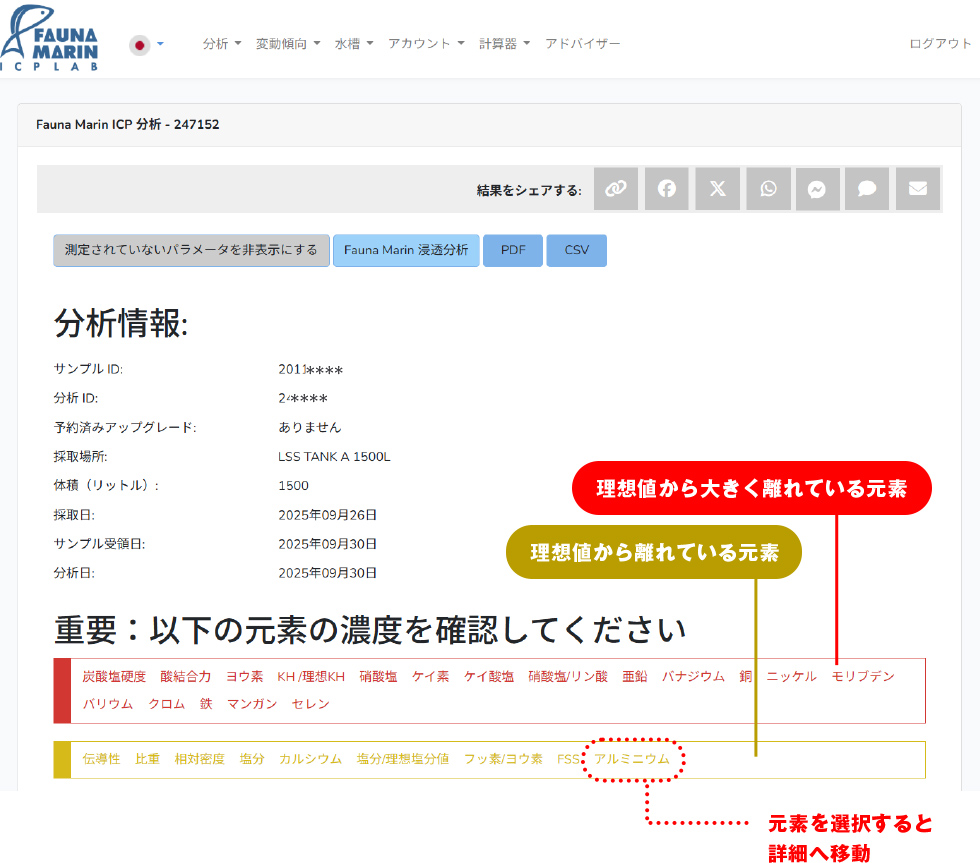
Task: Toggle 測定されていないパラメータを非表示にする button
Action: click(191, 250)
